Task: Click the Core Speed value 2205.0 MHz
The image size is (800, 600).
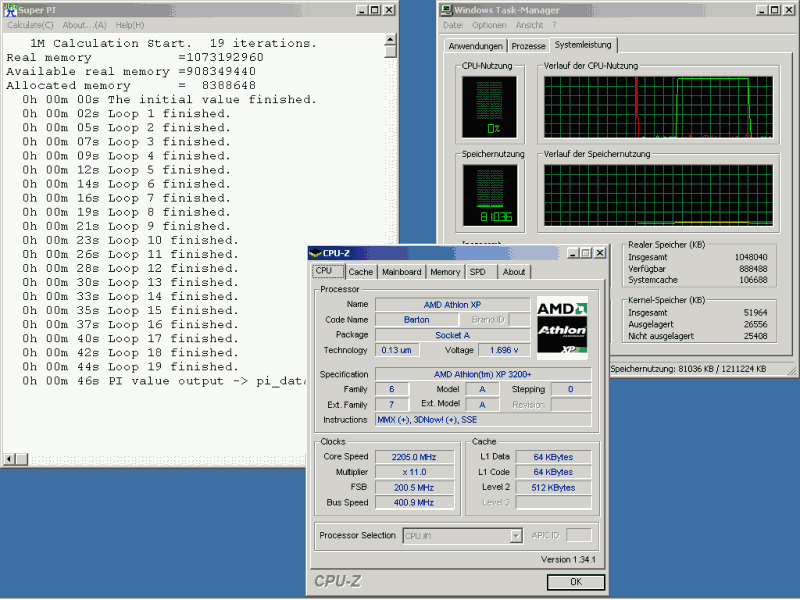Action: click(x=414, y=457)
